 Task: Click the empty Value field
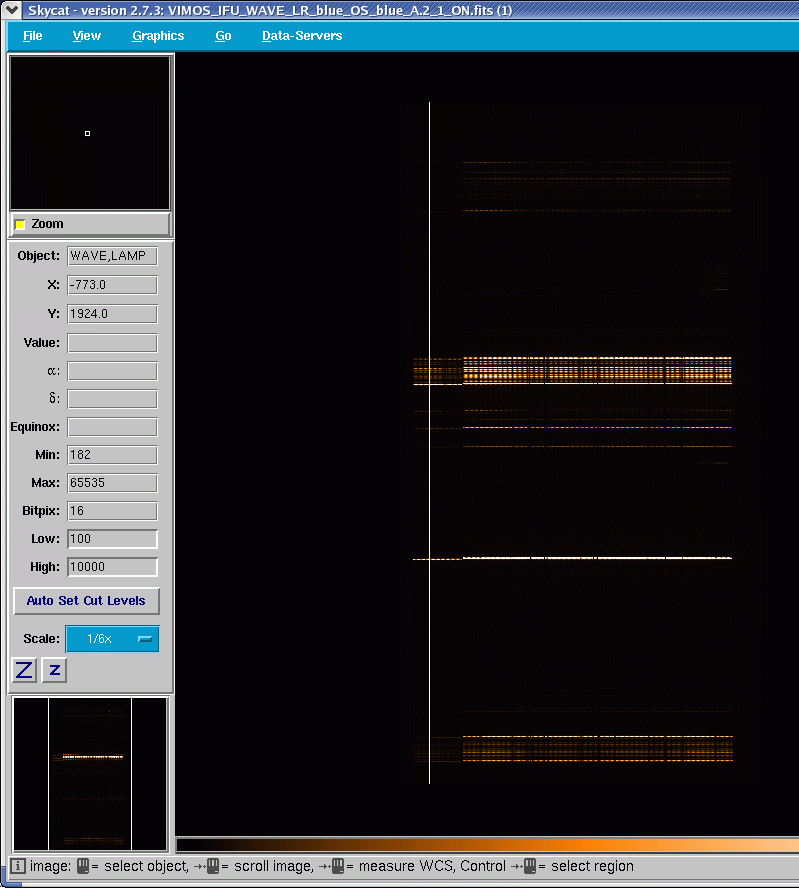pyautogui.click(x=112, y=343)
